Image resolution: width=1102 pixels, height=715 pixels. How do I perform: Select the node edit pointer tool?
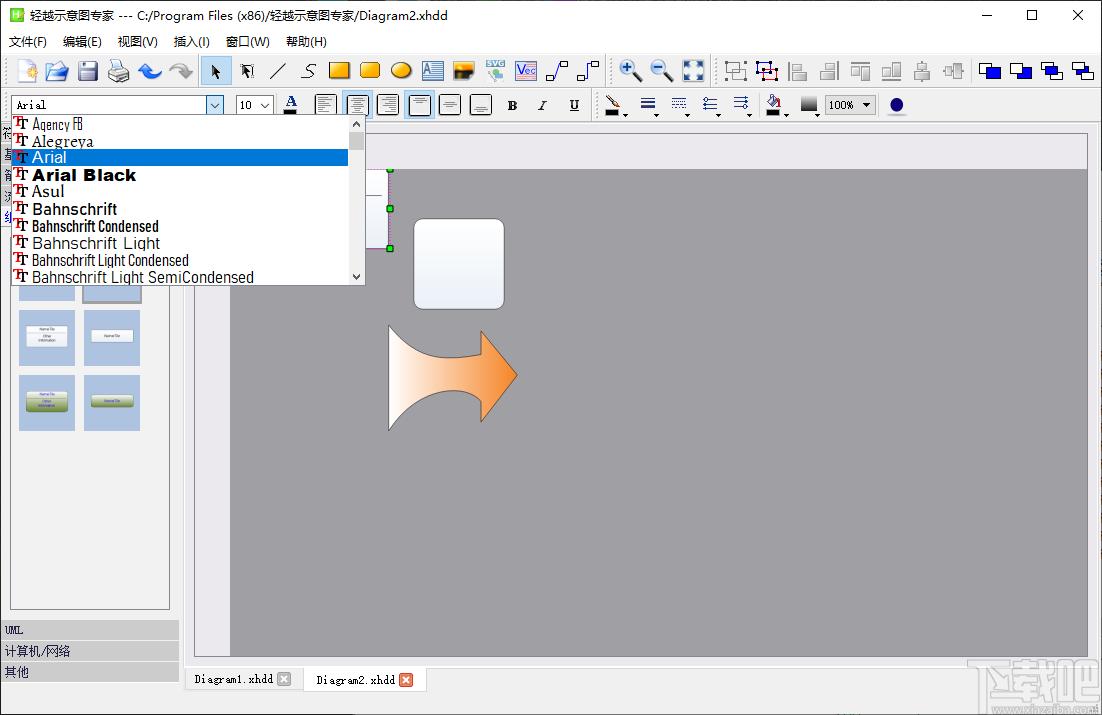[247, 71]
